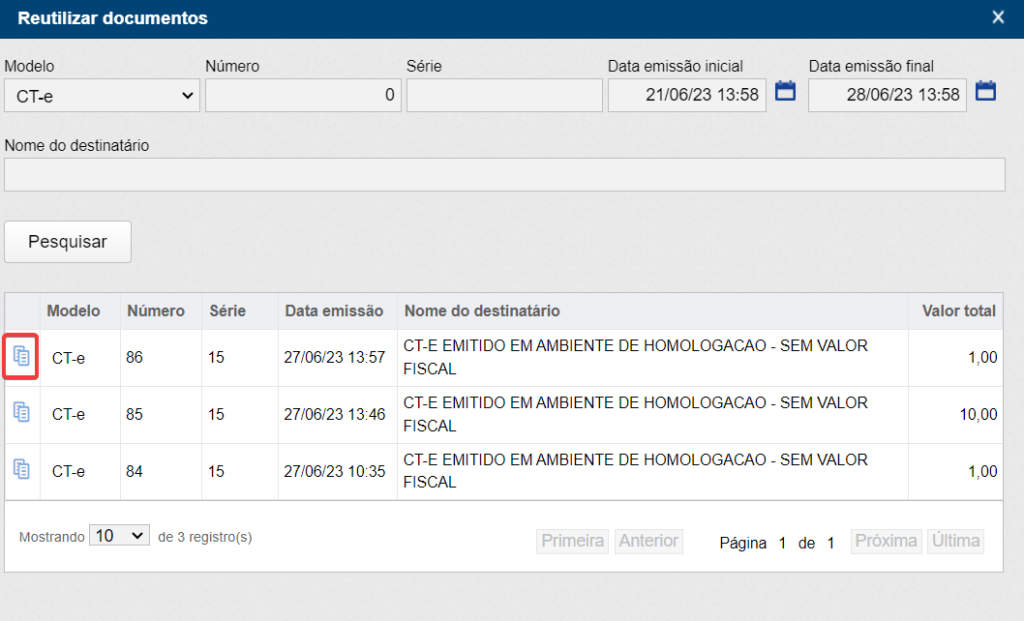Click reuse document icon for CT-e 85
1024x621 pixels.
point(22,412)
